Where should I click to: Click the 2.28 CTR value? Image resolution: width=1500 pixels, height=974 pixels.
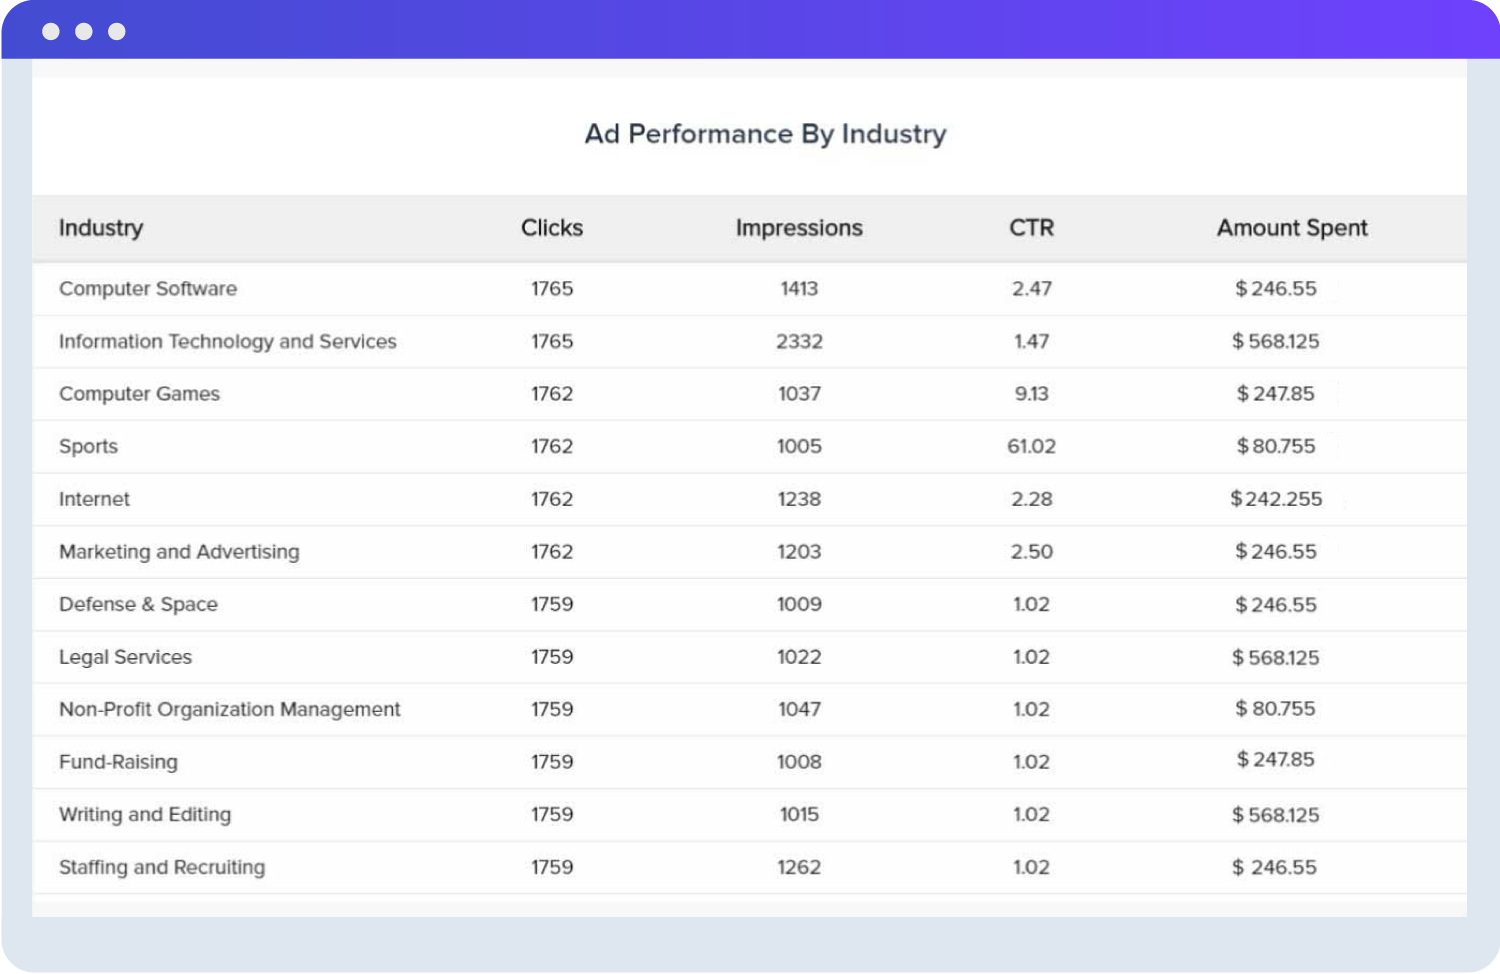tap(1031, 499)
